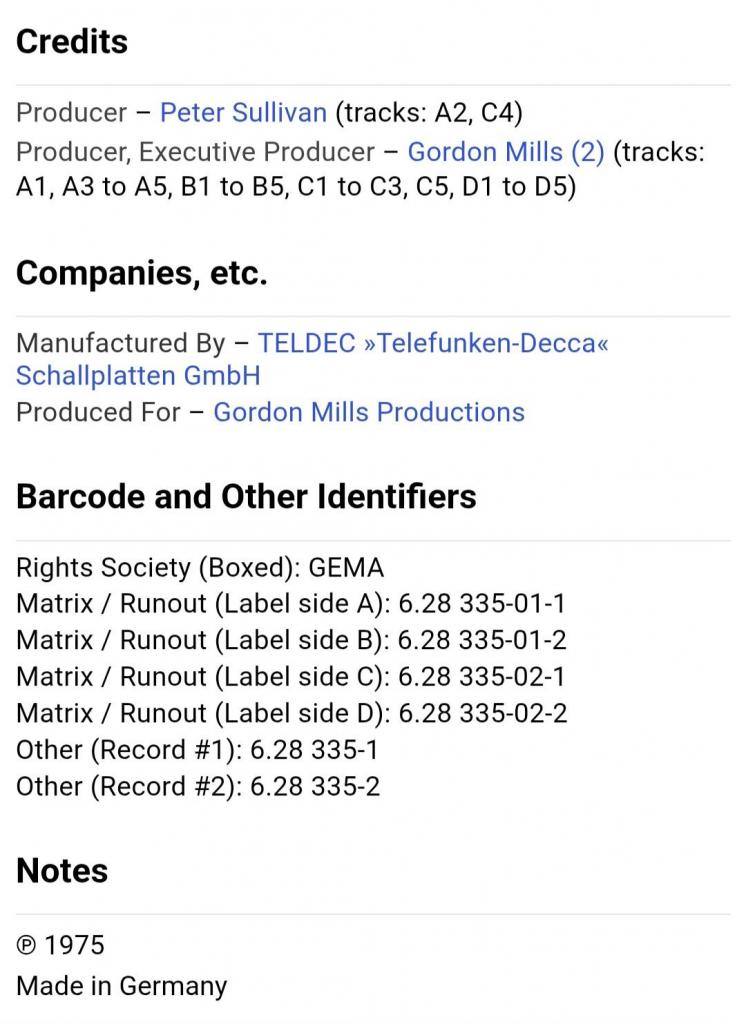Image resolution: width=746 pixels, height=1024 pixels.
Task: Click the Label side A matrix runout entry
Action: tap(291, 604)
